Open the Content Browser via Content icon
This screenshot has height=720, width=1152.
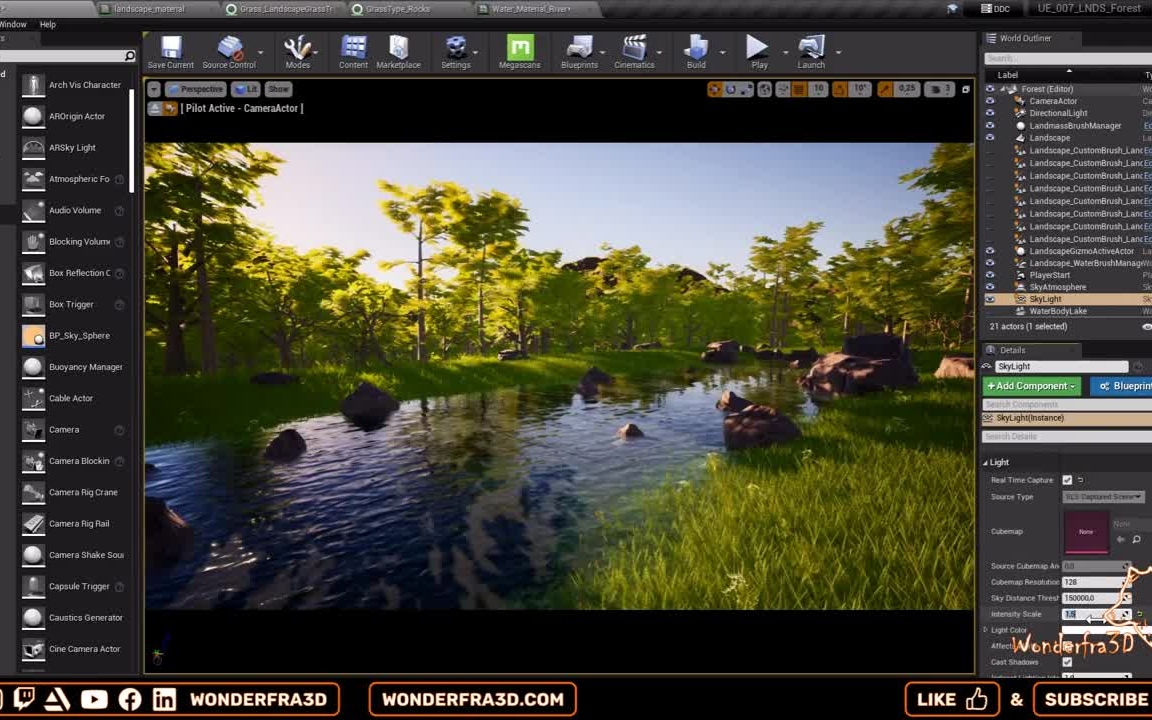352,48
